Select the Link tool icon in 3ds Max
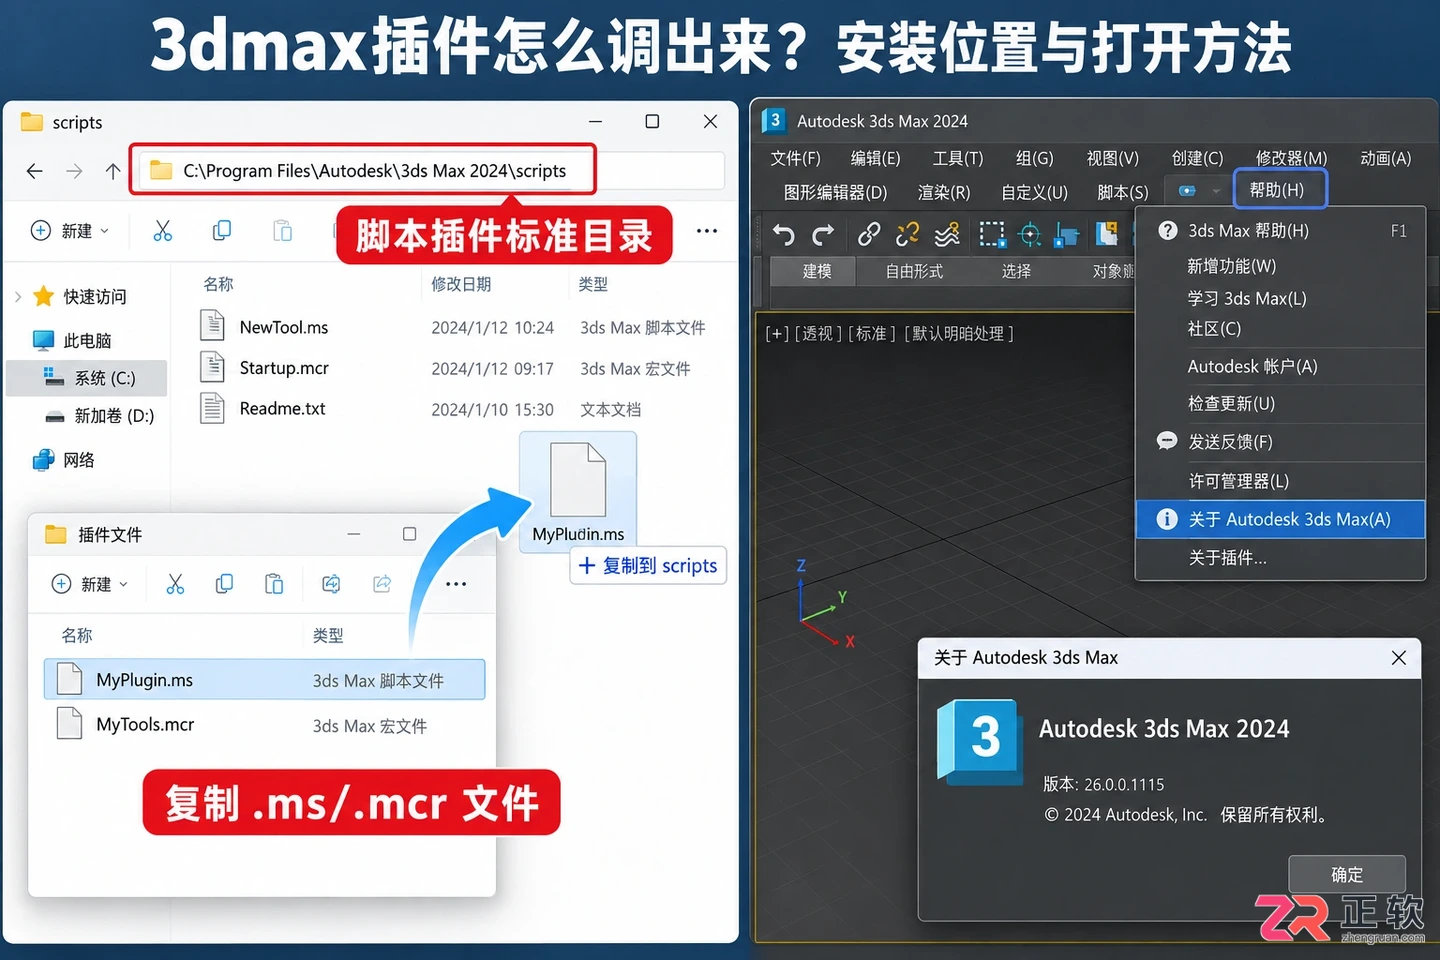Viewport: 1440px width, 960px height. tap(868, 234)
